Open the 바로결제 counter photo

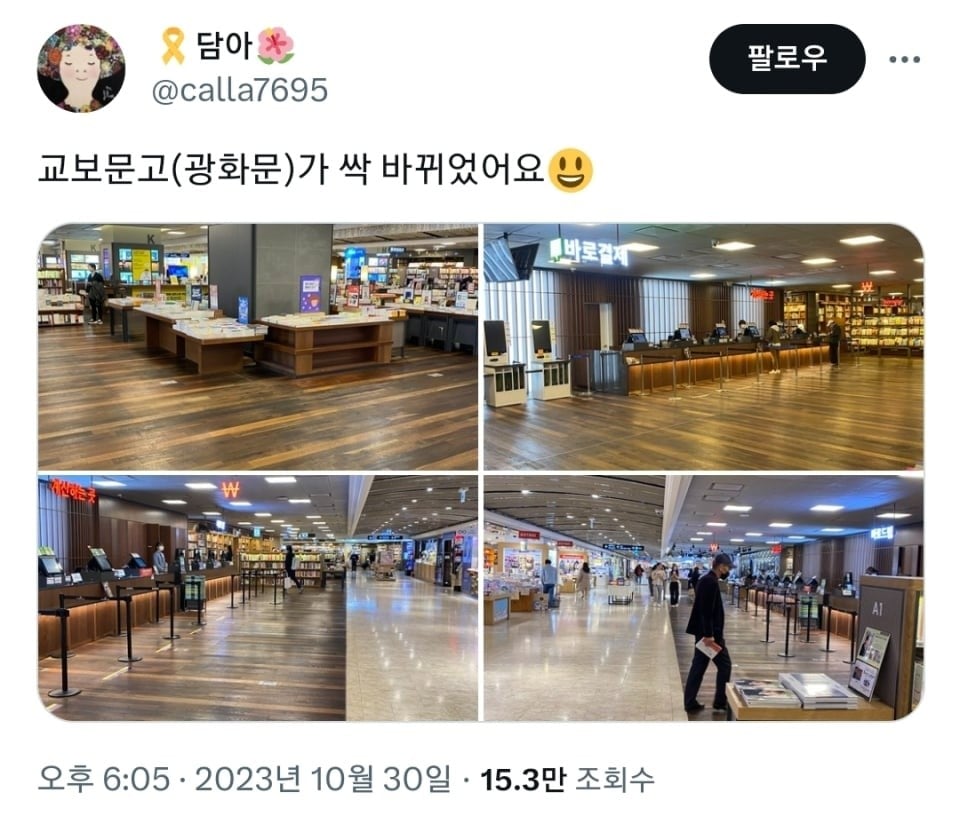tap(703, 347)
